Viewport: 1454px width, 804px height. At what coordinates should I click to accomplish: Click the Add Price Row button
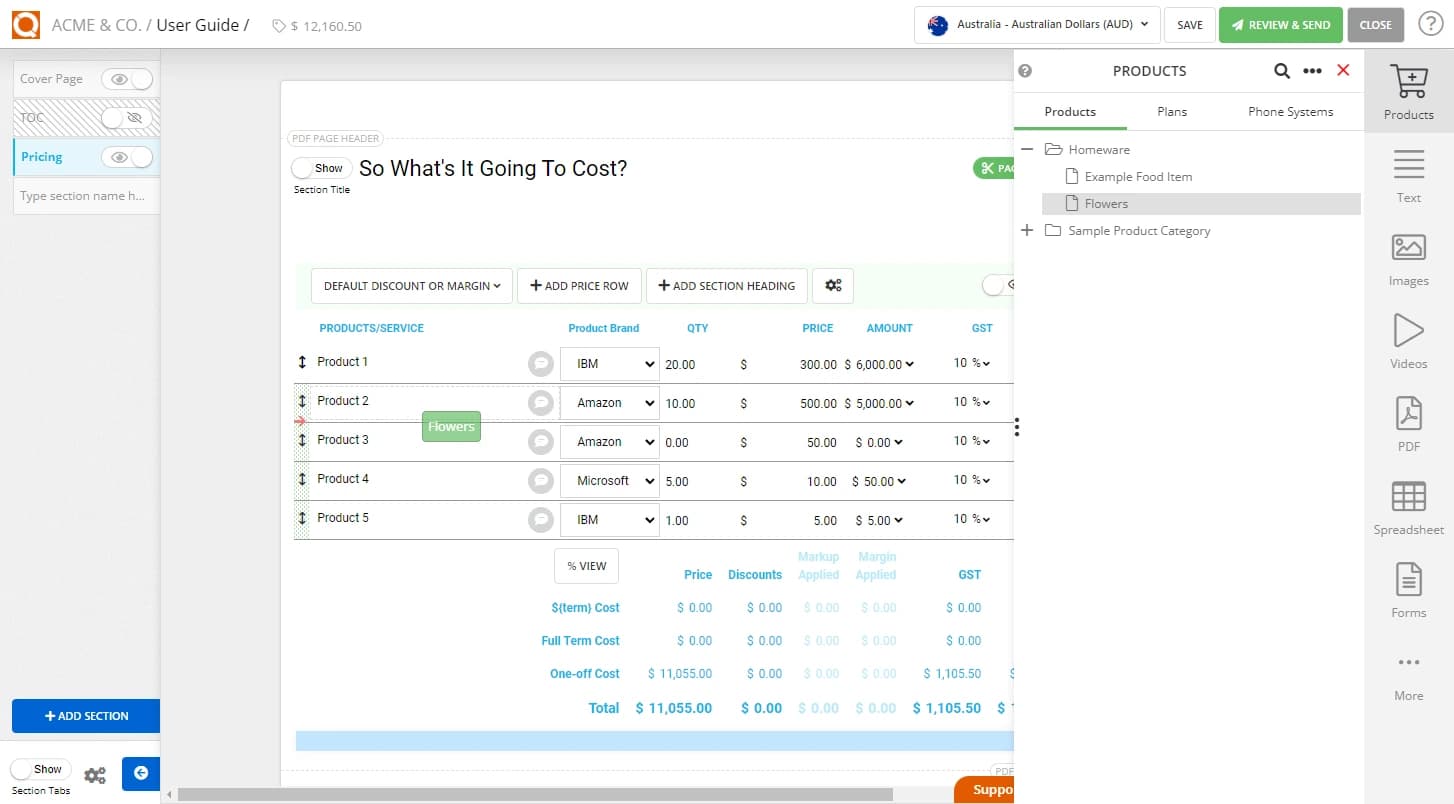coord(579,286)
